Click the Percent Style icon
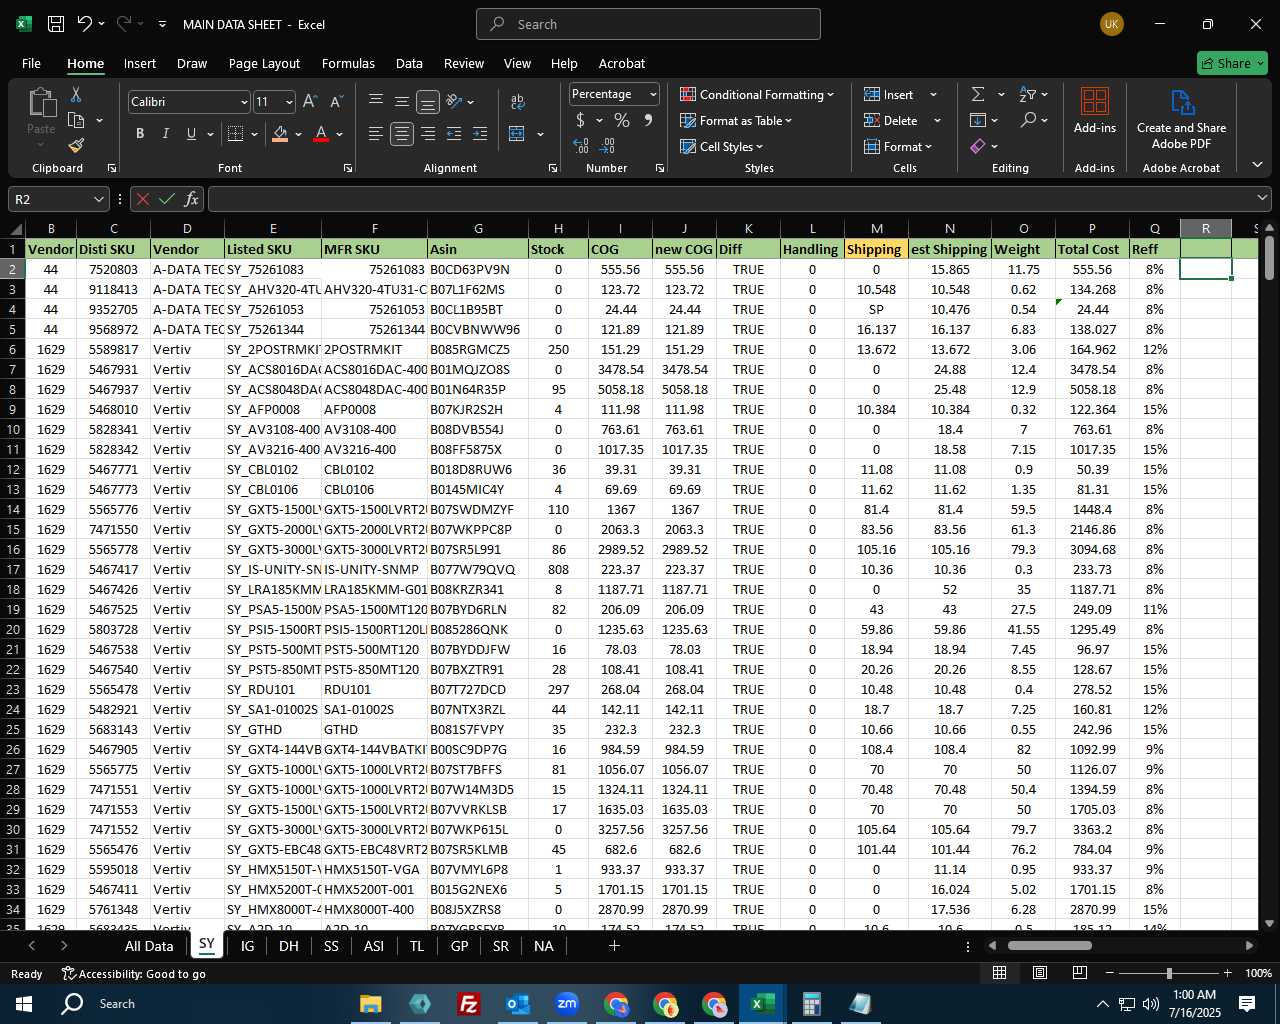 622,120
